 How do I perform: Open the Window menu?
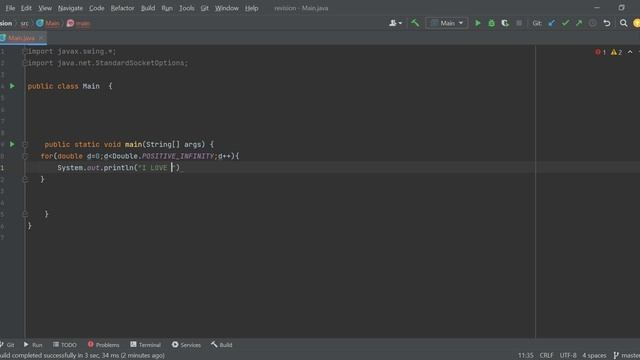point(227,8)
